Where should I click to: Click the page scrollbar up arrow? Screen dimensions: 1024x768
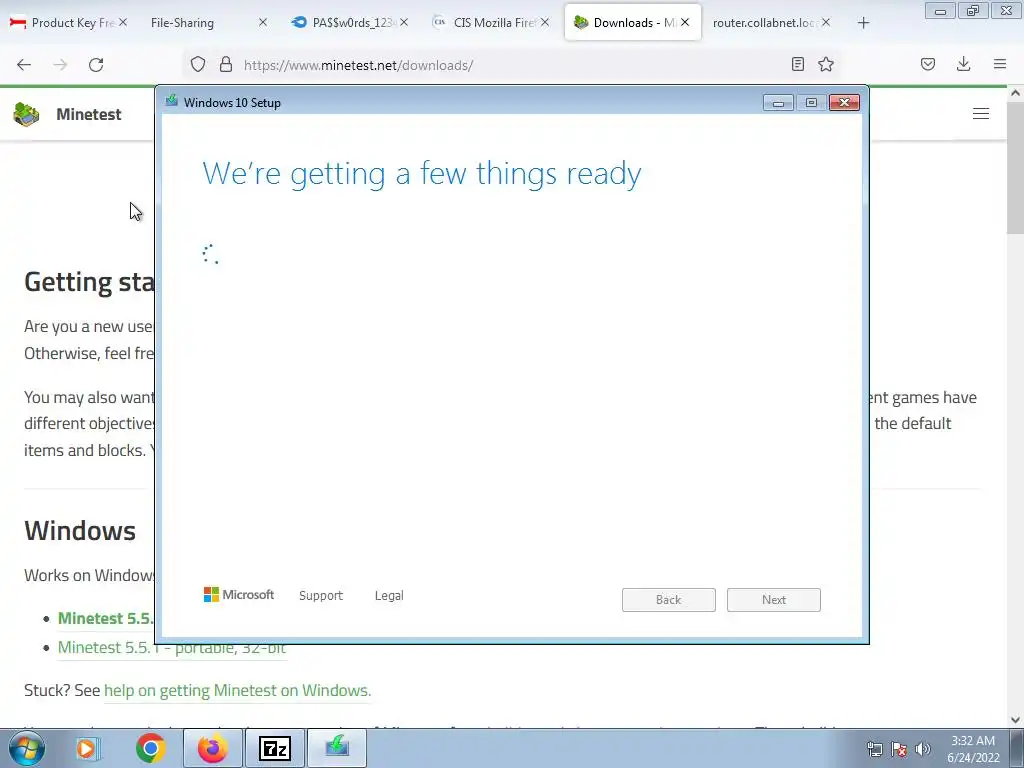point(1016,93)
